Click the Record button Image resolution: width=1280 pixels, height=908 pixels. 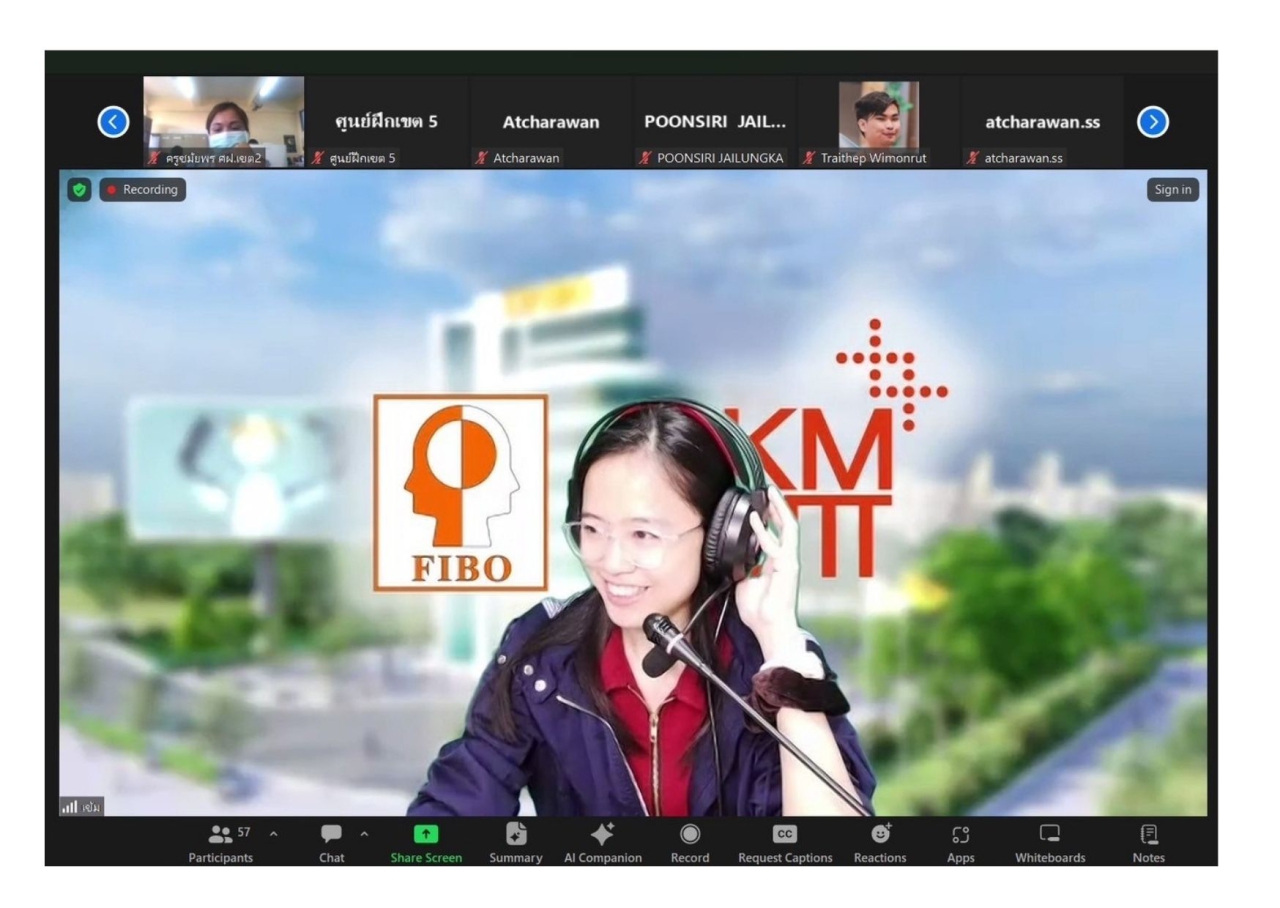(x=690, y=844)
